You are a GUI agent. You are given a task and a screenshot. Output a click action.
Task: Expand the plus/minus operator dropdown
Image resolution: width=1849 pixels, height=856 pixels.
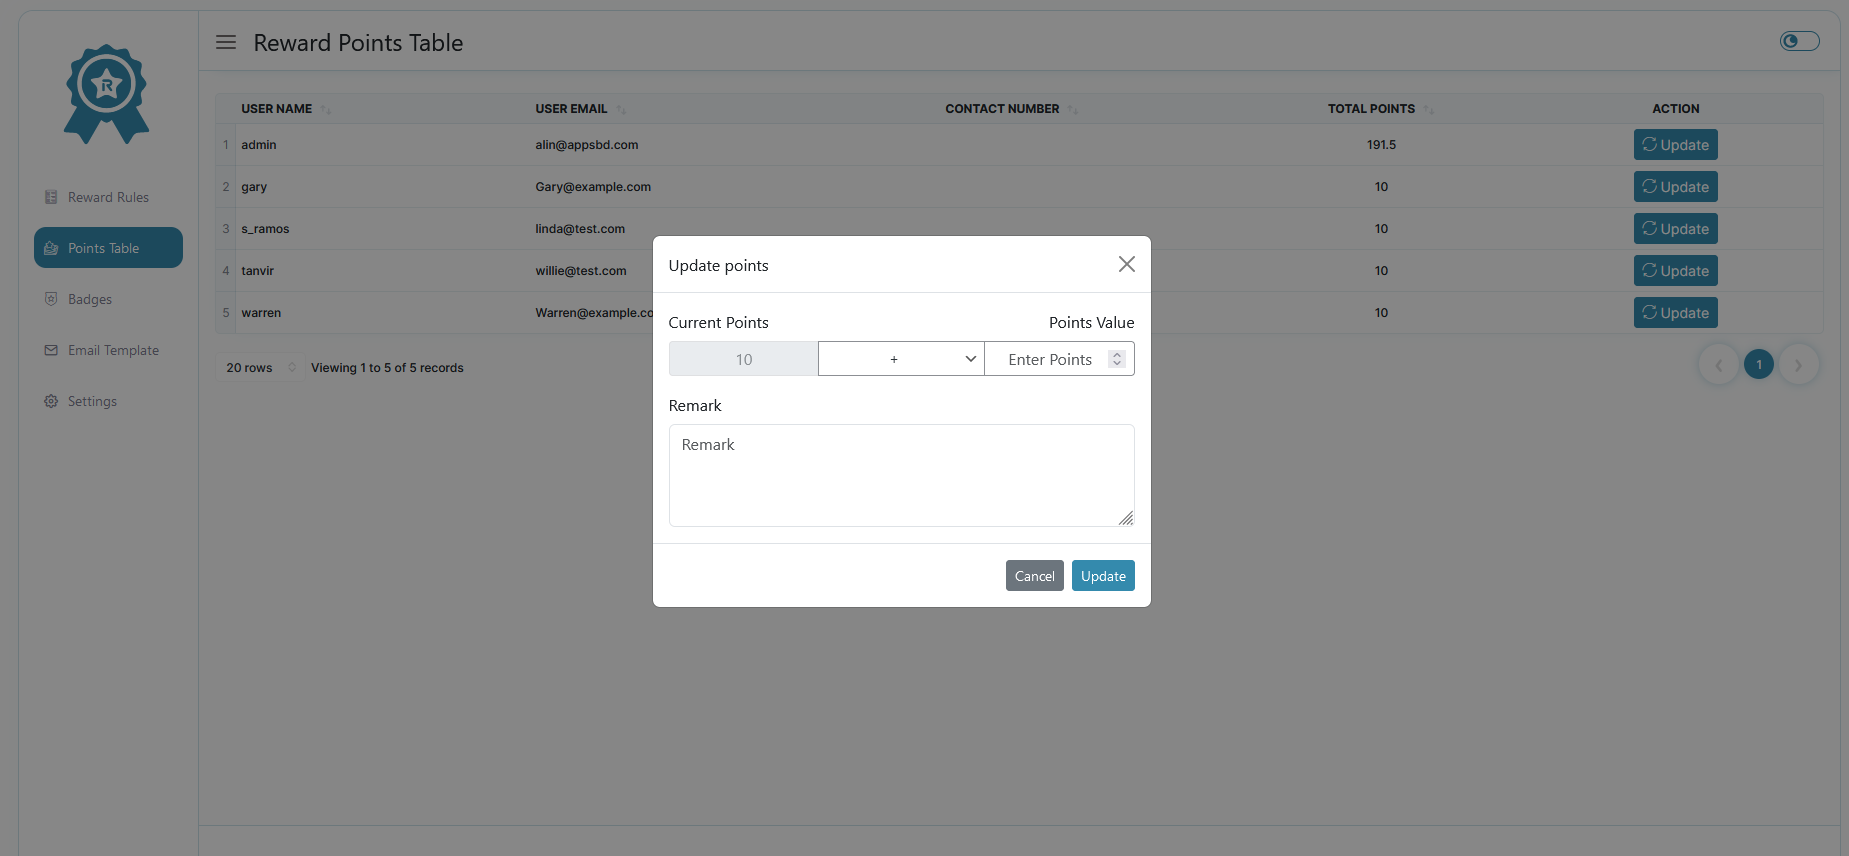(x=901, y=359)
